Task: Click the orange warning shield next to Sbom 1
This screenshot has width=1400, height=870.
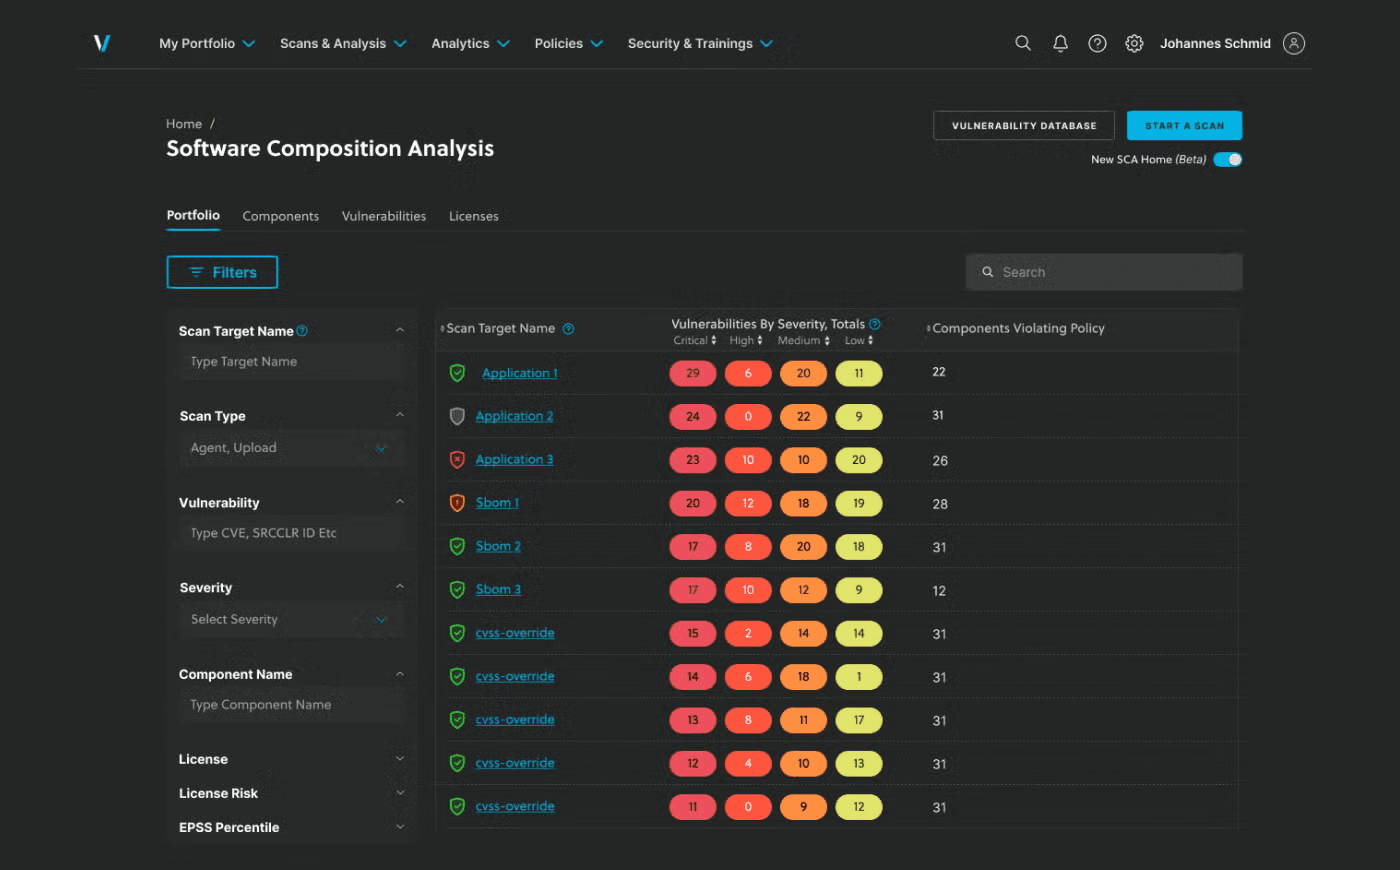Action: pyautogui.click(x=457, y=503)
